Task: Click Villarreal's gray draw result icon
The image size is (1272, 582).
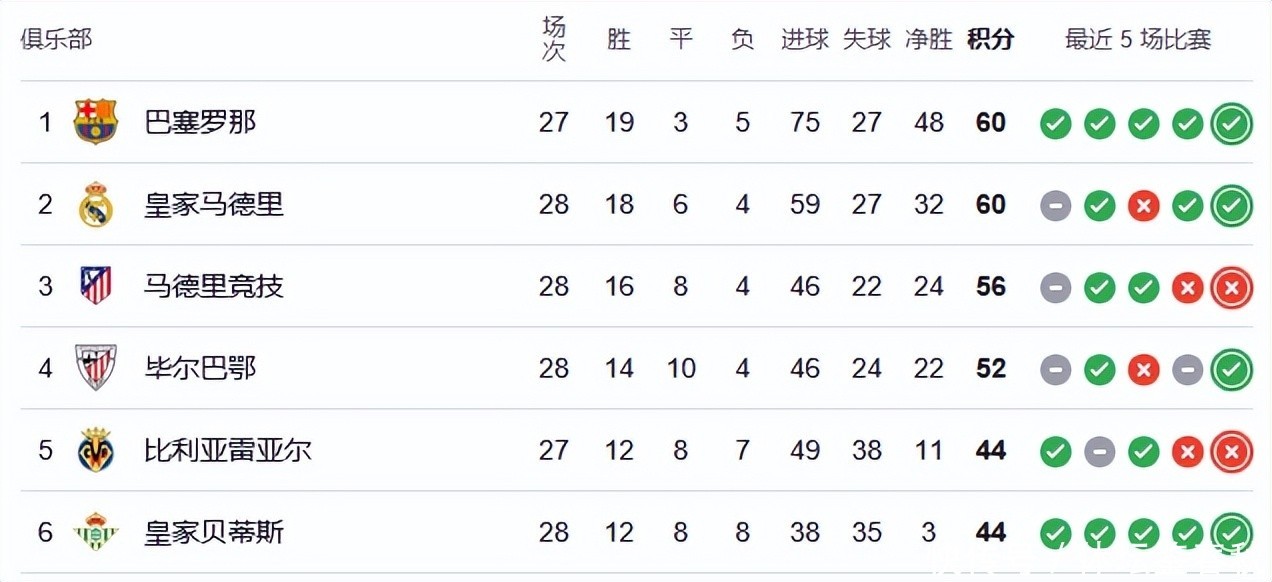Action: [1099, 452]
